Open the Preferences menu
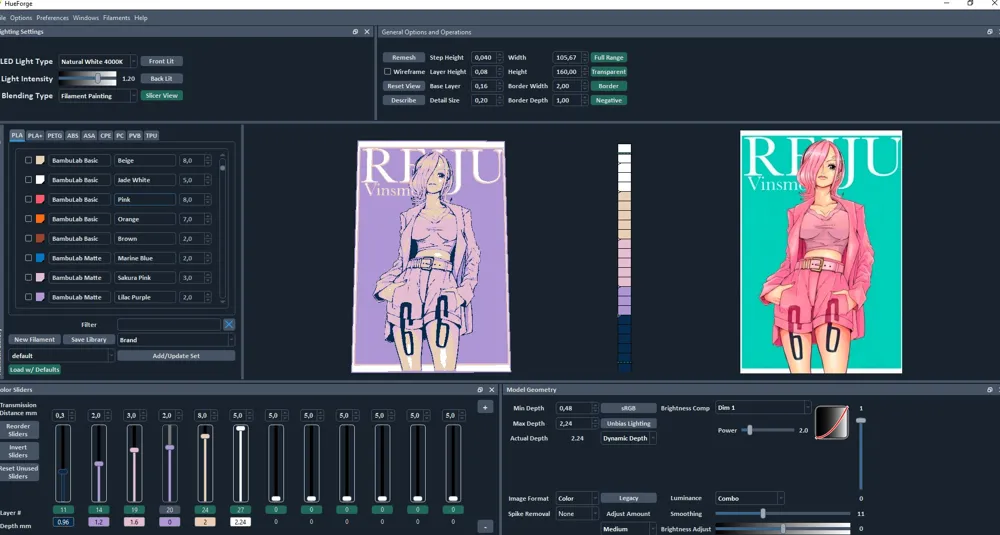 (52, 18)
